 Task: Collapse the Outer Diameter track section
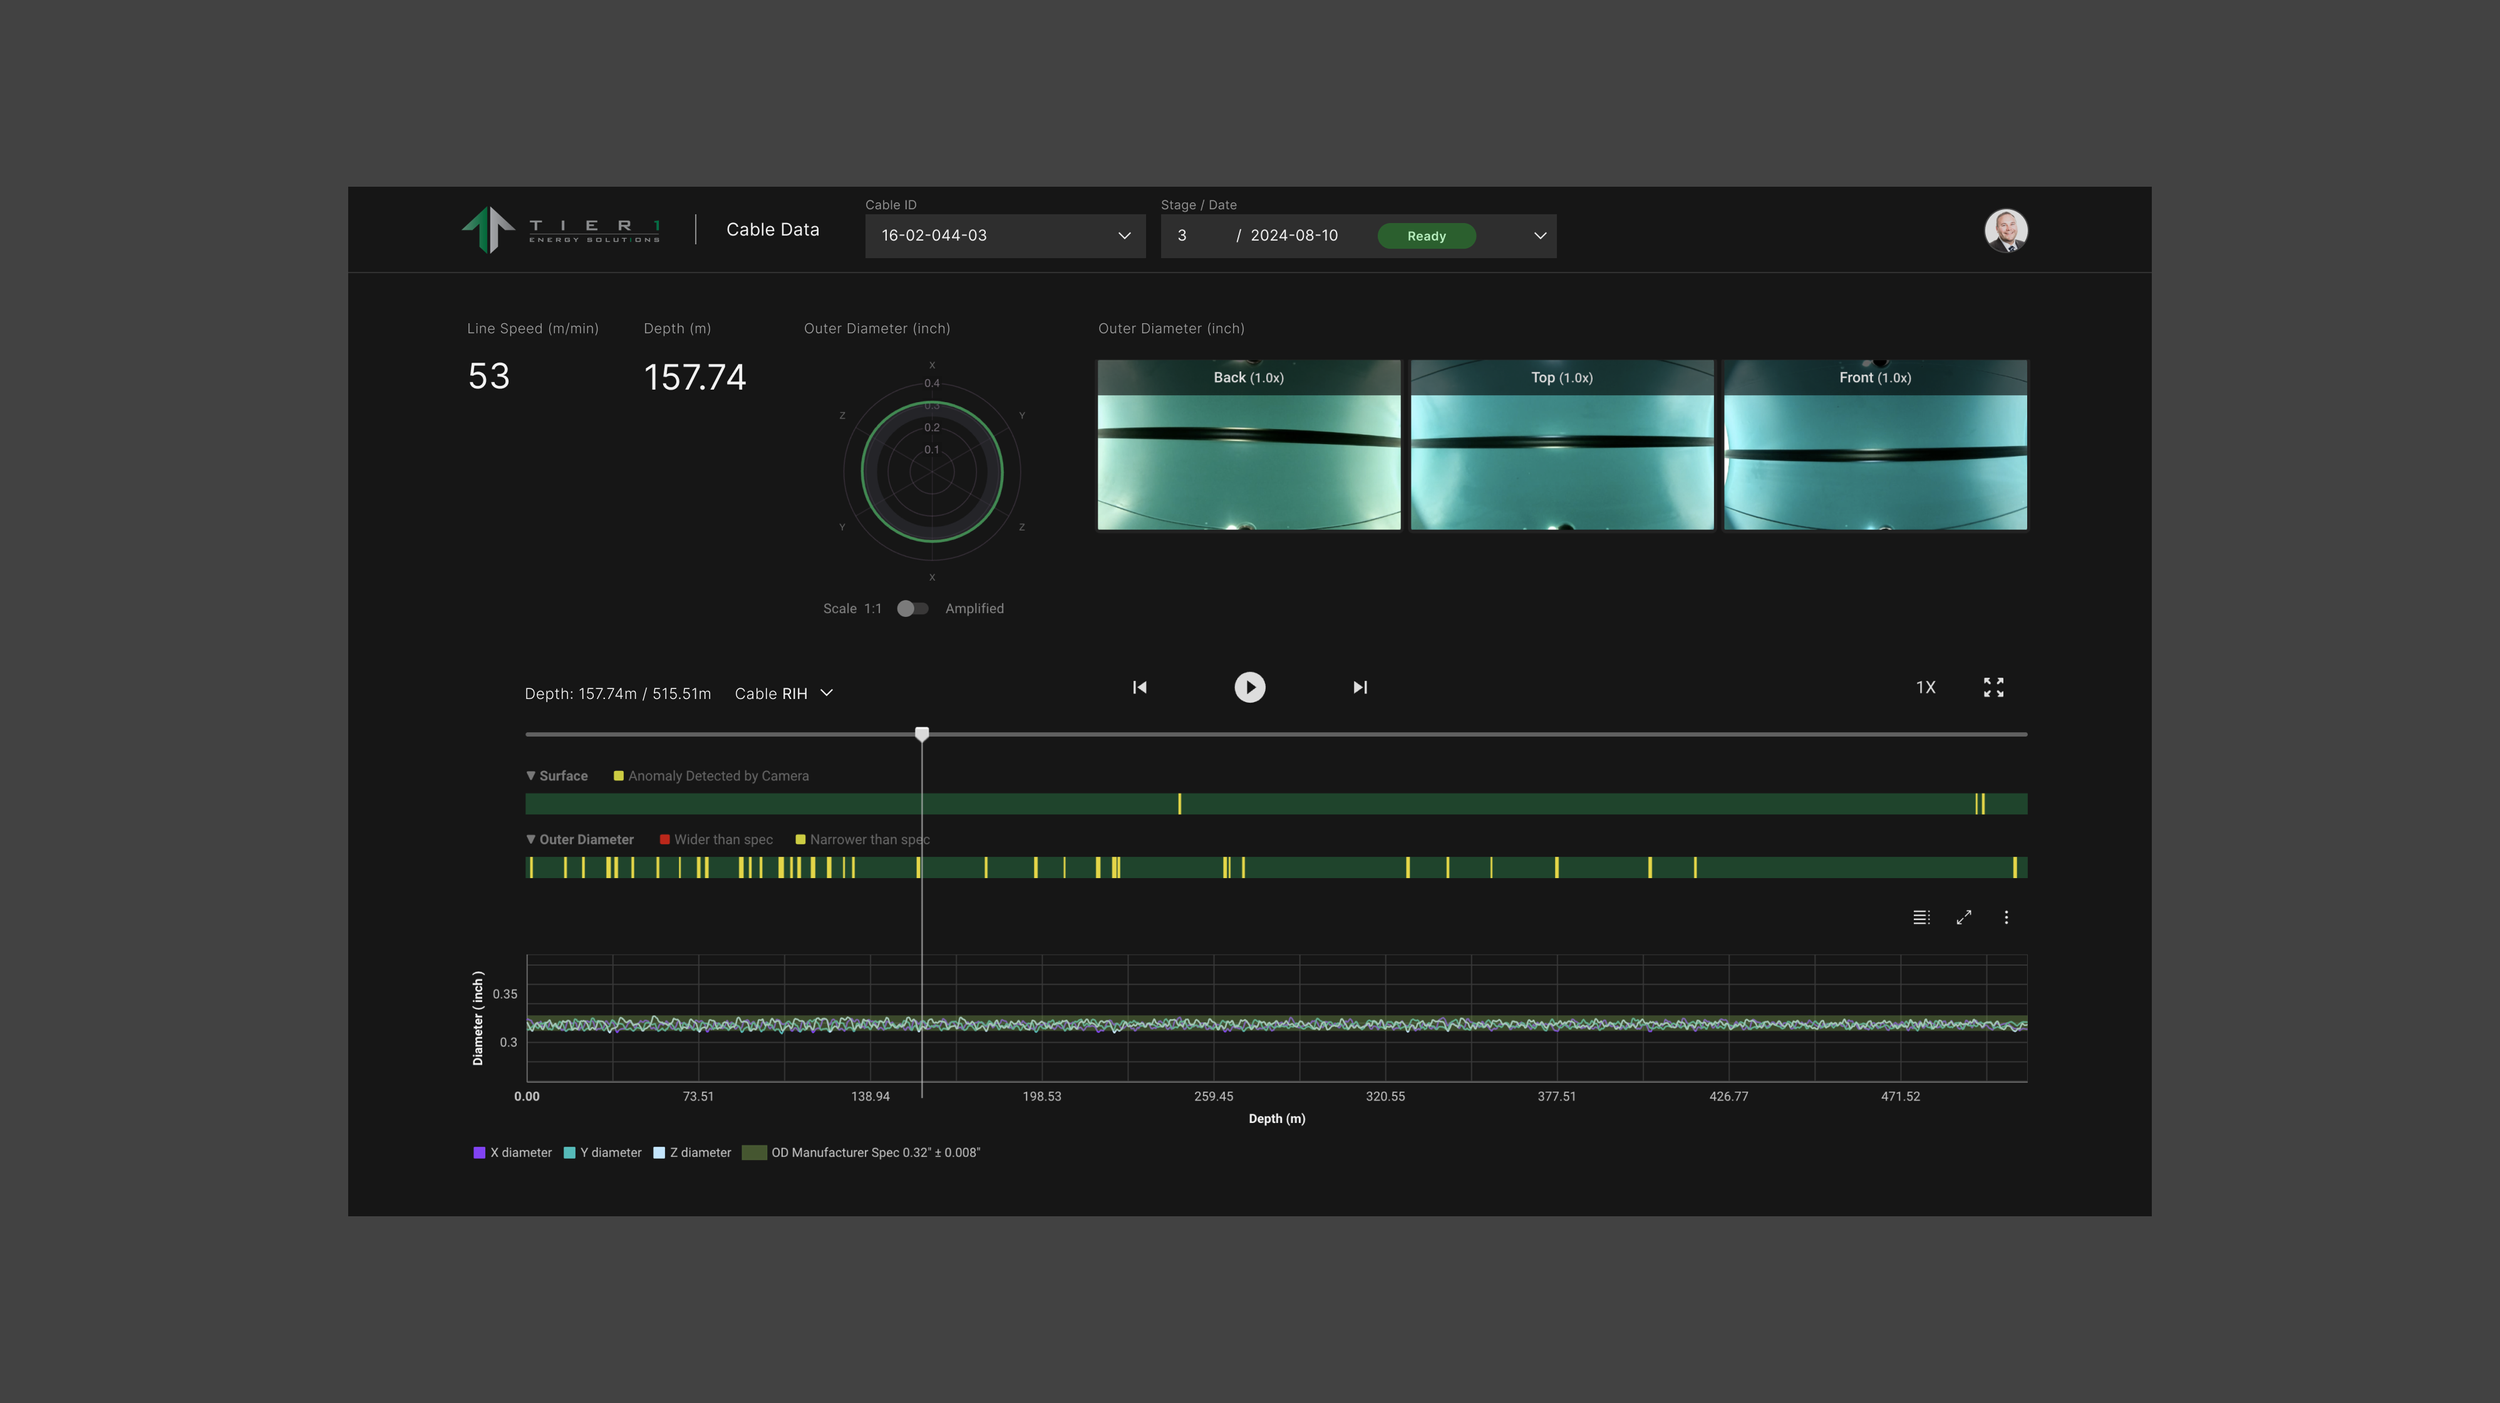click(531, 840)
